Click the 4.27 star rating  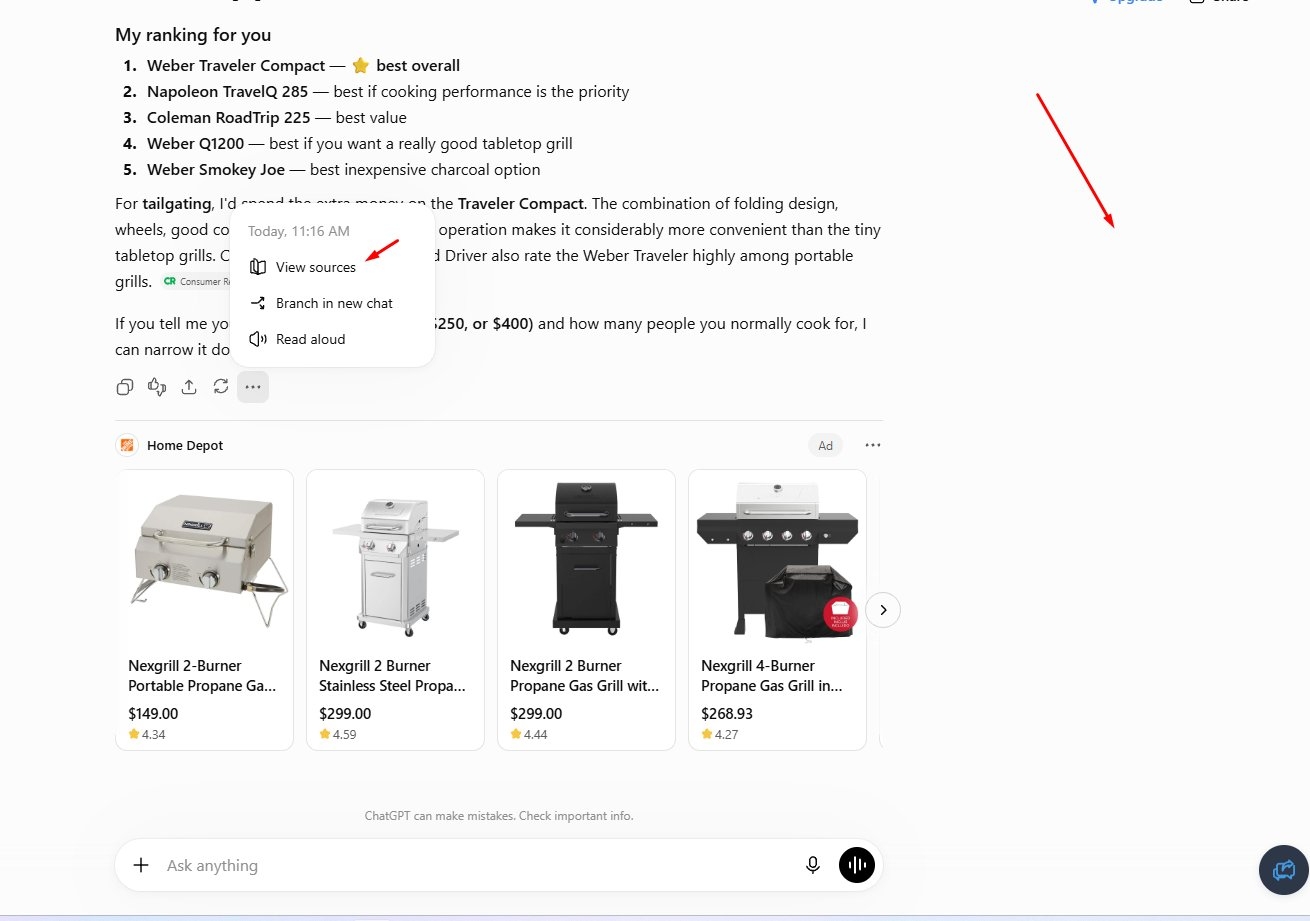[720, 734]
